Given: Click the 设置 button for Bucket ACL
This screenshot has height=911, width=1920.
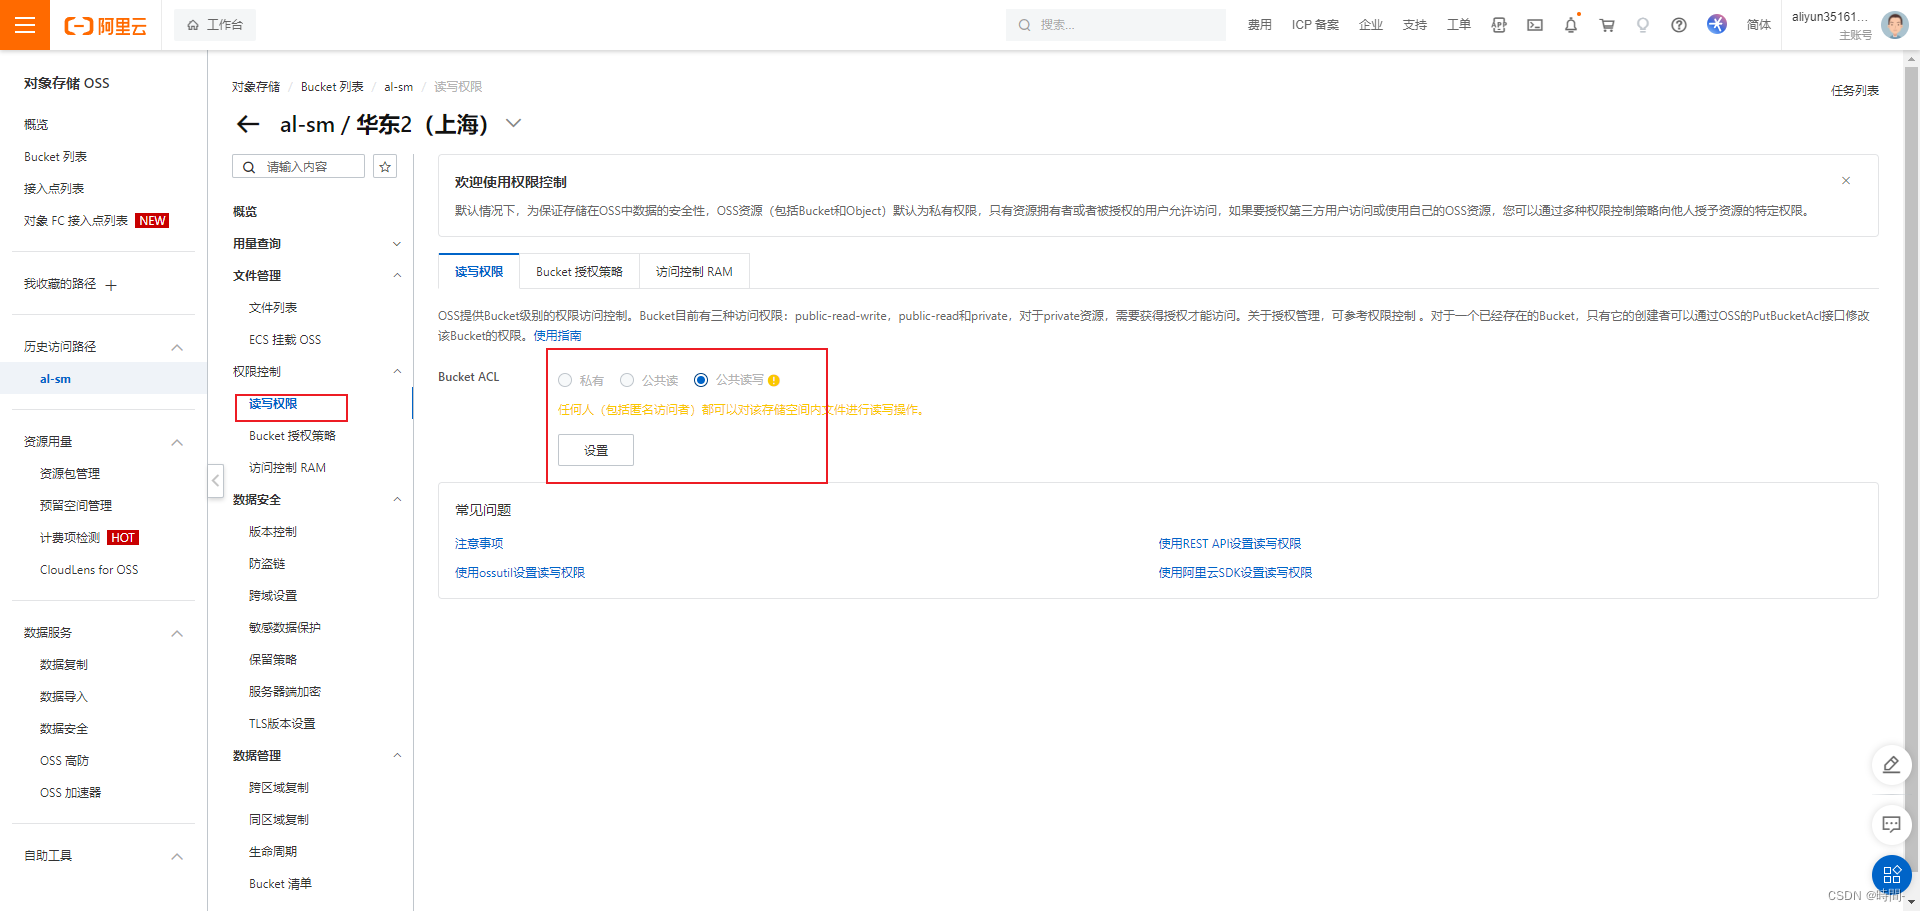Looking at the screenshot, I should pos(595,450).
